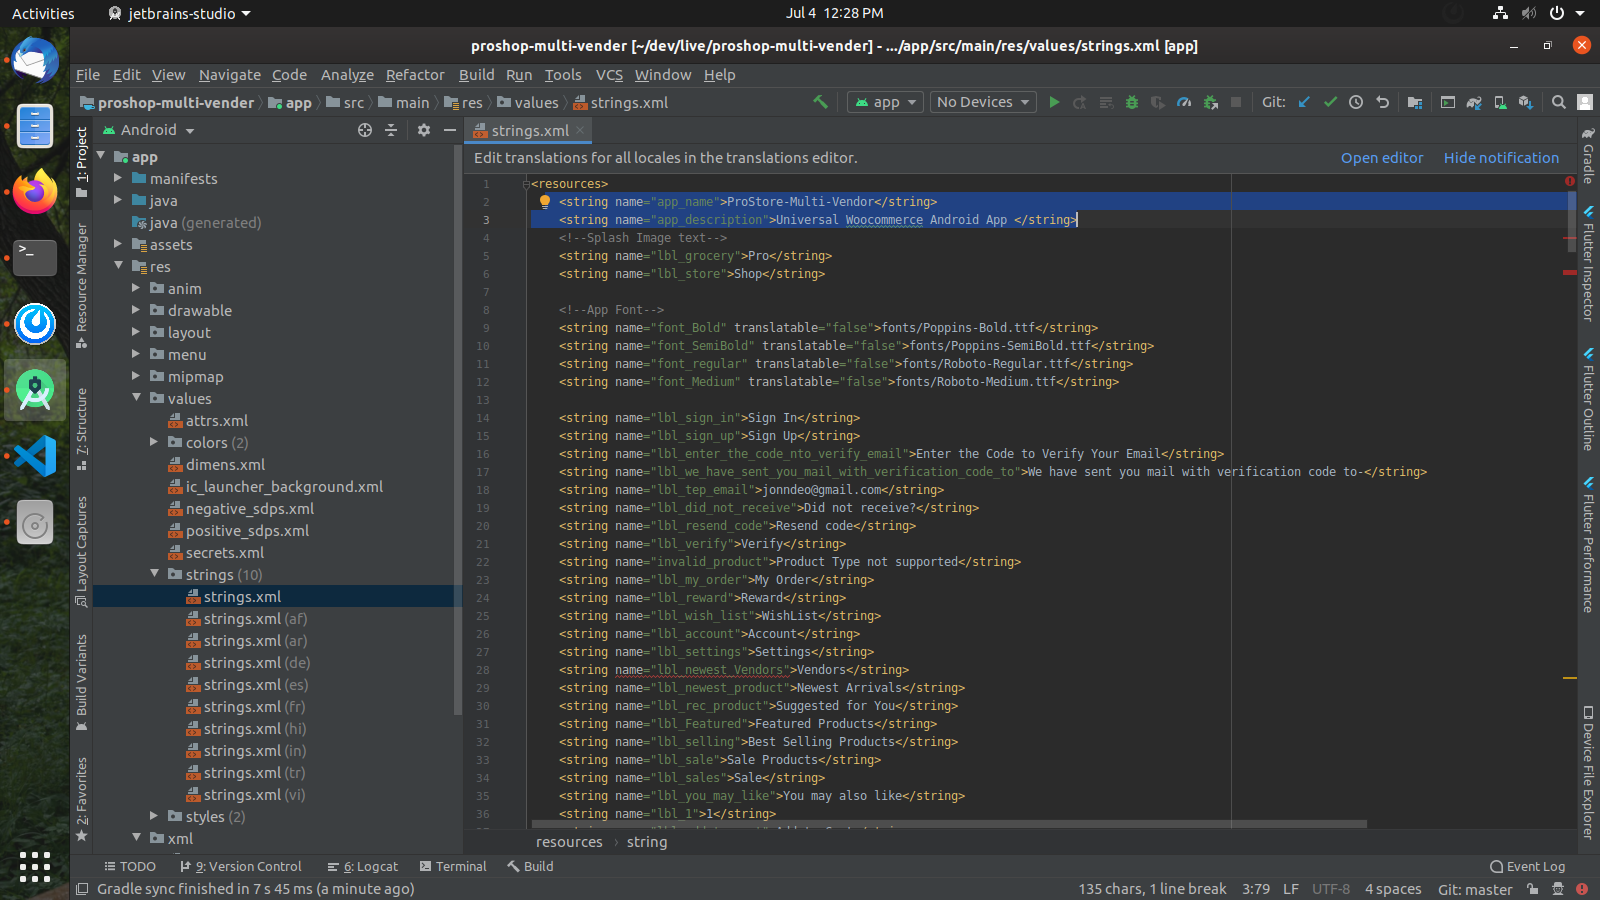The height and width of the screenshot is (900, 1600).
Task: Open the Analyze menu
Action: pyautogui.click(x=347, y=75)
